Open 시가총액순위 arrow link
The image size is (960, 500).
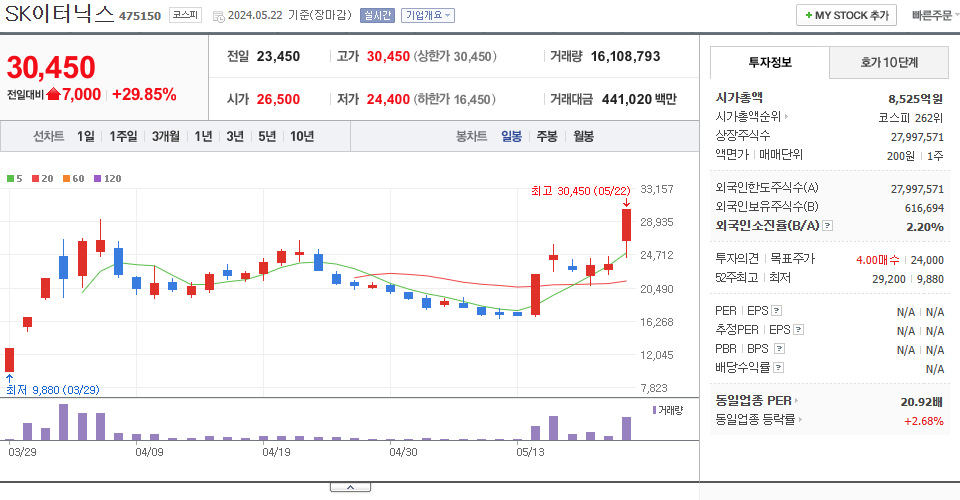[786, 116]
